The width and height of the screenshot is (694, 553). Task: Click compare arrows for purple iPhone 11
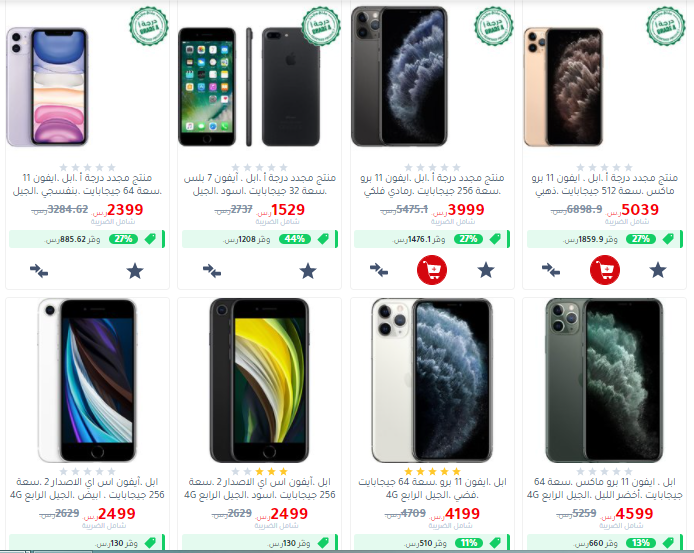click(39, 271)
